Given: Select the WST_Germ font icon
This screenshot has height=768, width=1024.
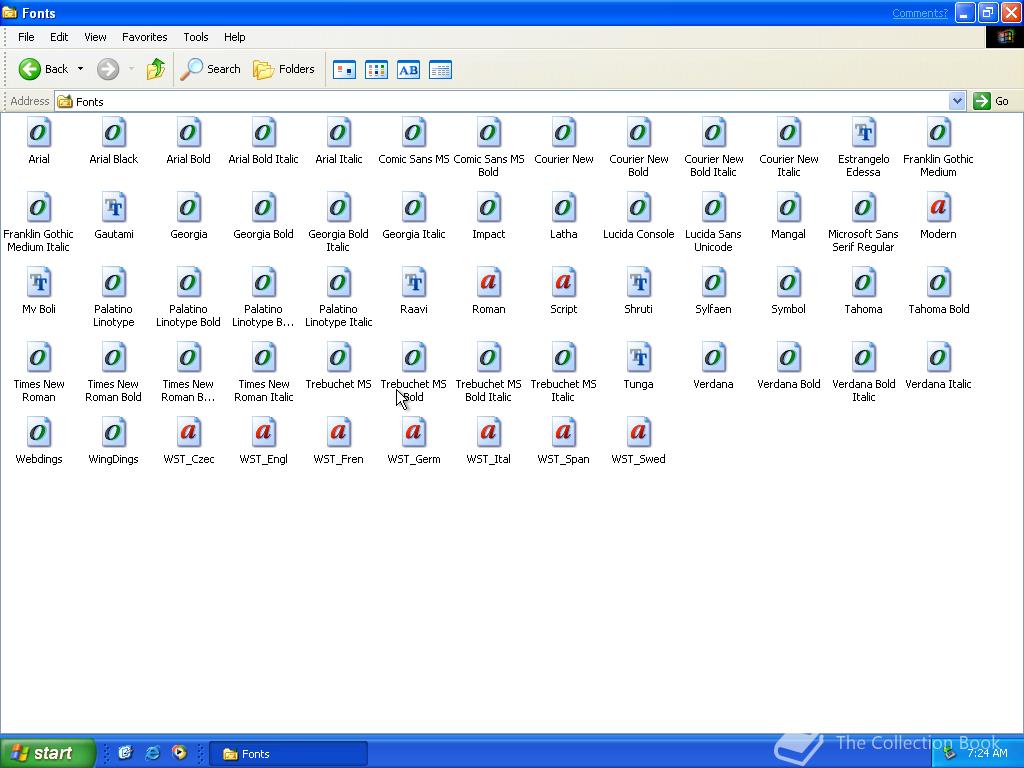Looking at the screenshot, I should pyautogui.click(x=413, y=434).
